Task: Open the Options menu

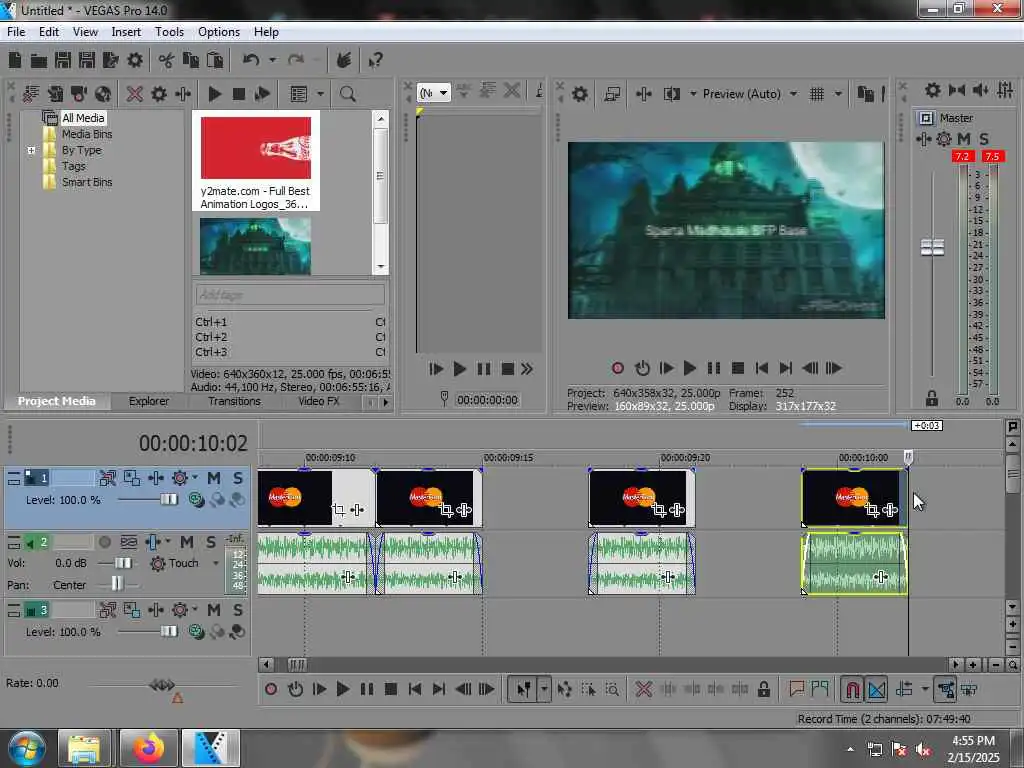Action: point(219,32)
